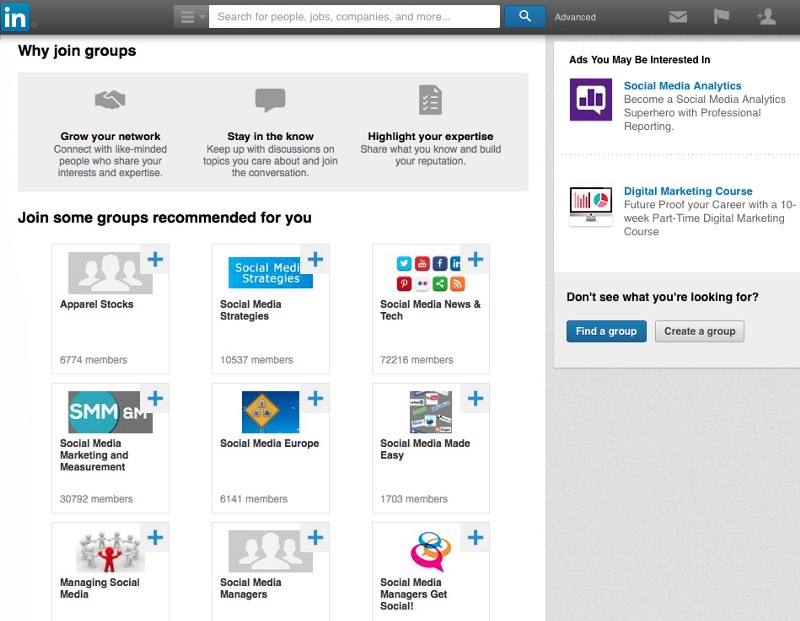Open the Social Media Managers placeholder image
Screen dimensions: 800x621
[270, 551]
